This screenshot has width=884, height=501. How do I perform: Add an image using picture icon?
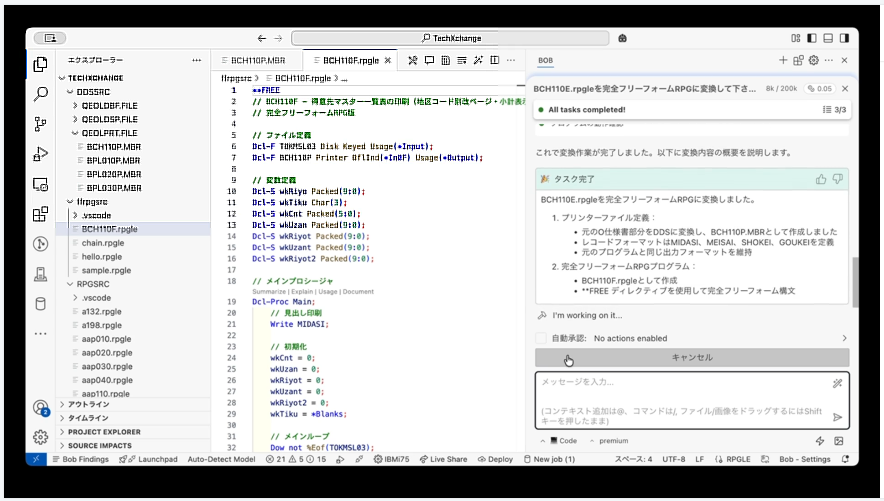point(839,441)
